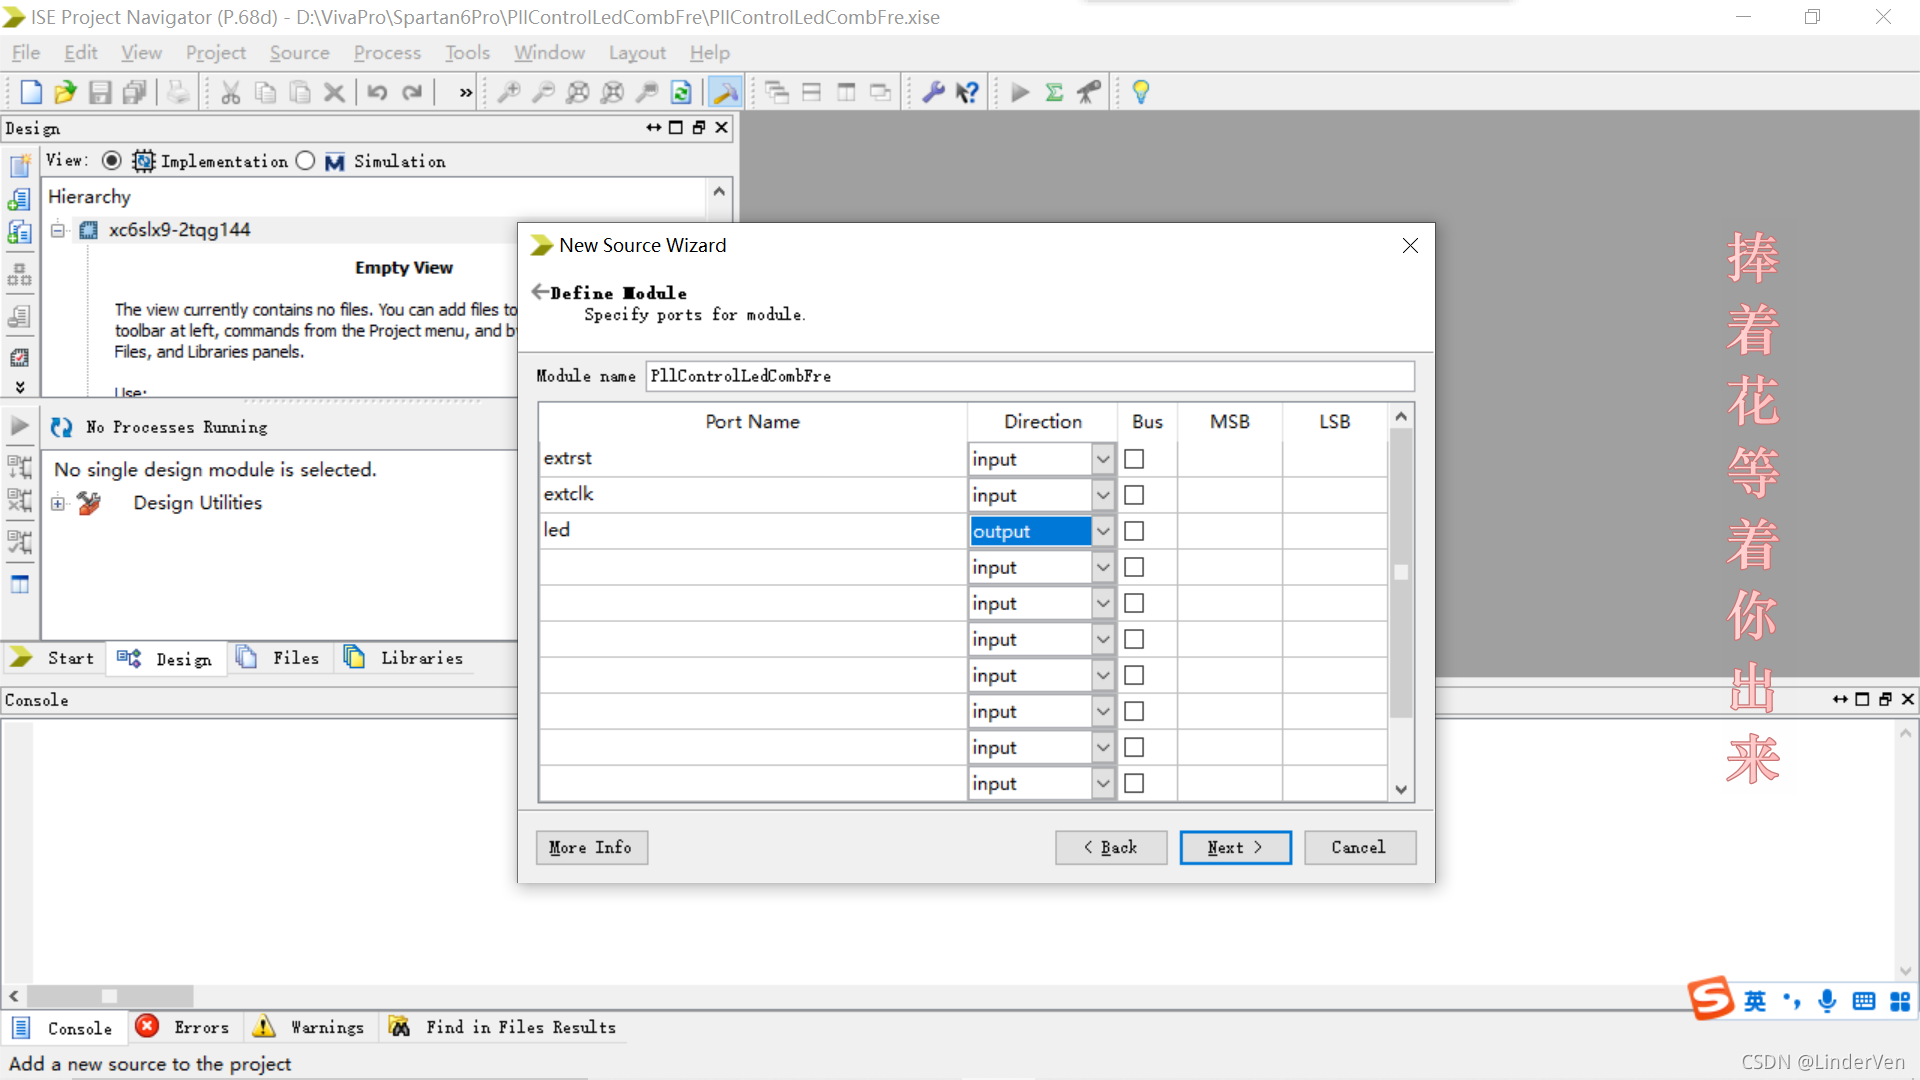Click the wrench settings toolbar icon

tap(933, 92)
